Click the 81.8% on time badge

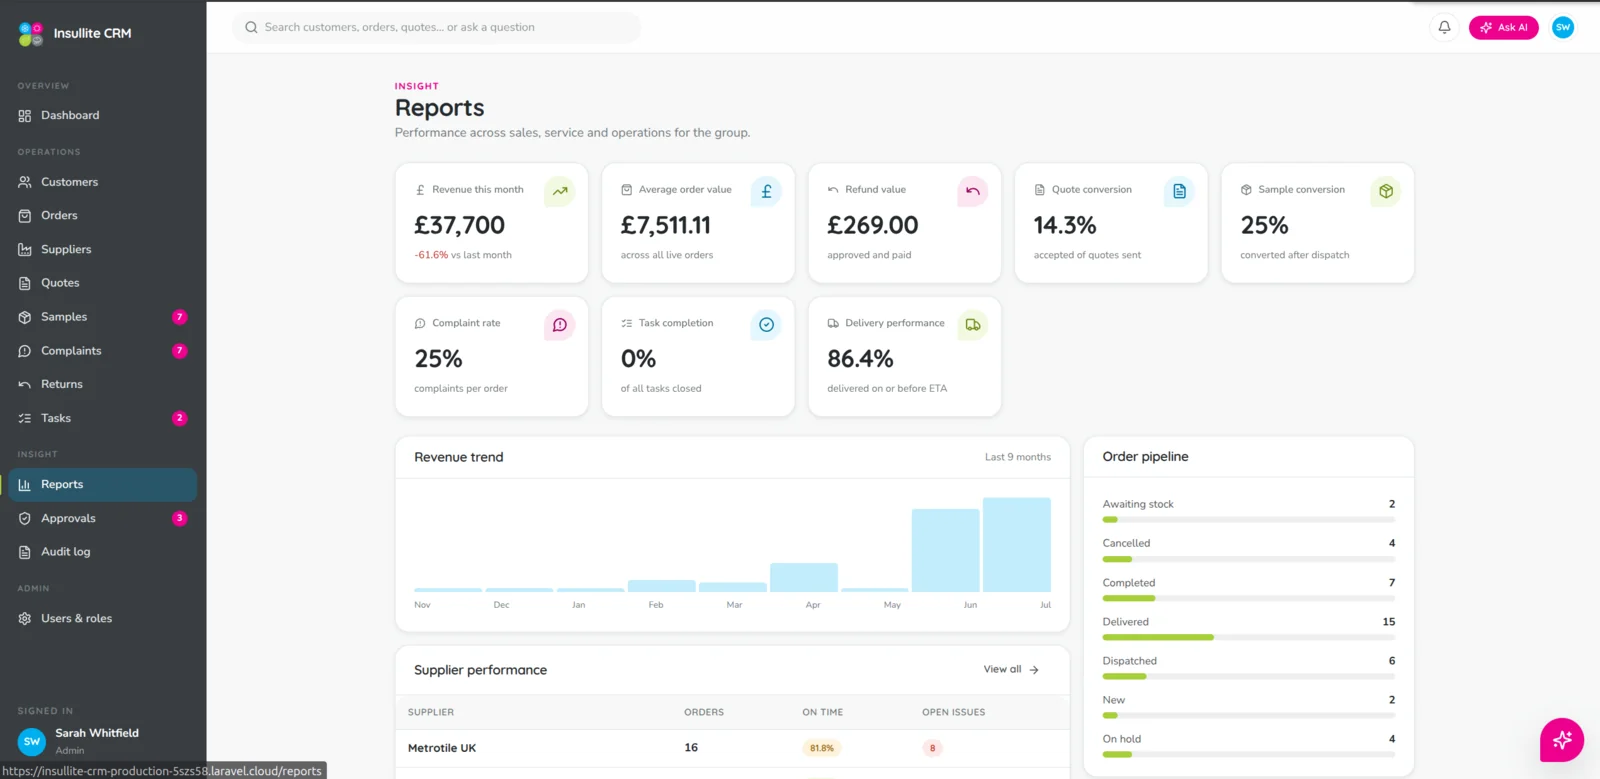[x=822, y=748]
